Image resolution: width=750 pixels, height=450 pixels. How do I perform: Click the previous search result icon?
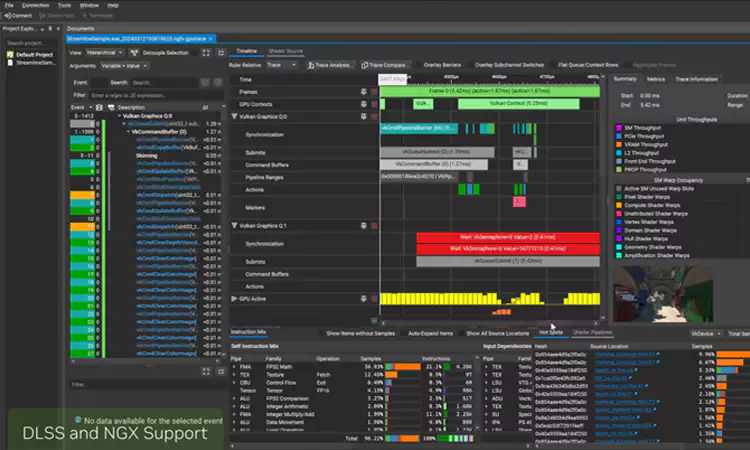coord(205,83)
